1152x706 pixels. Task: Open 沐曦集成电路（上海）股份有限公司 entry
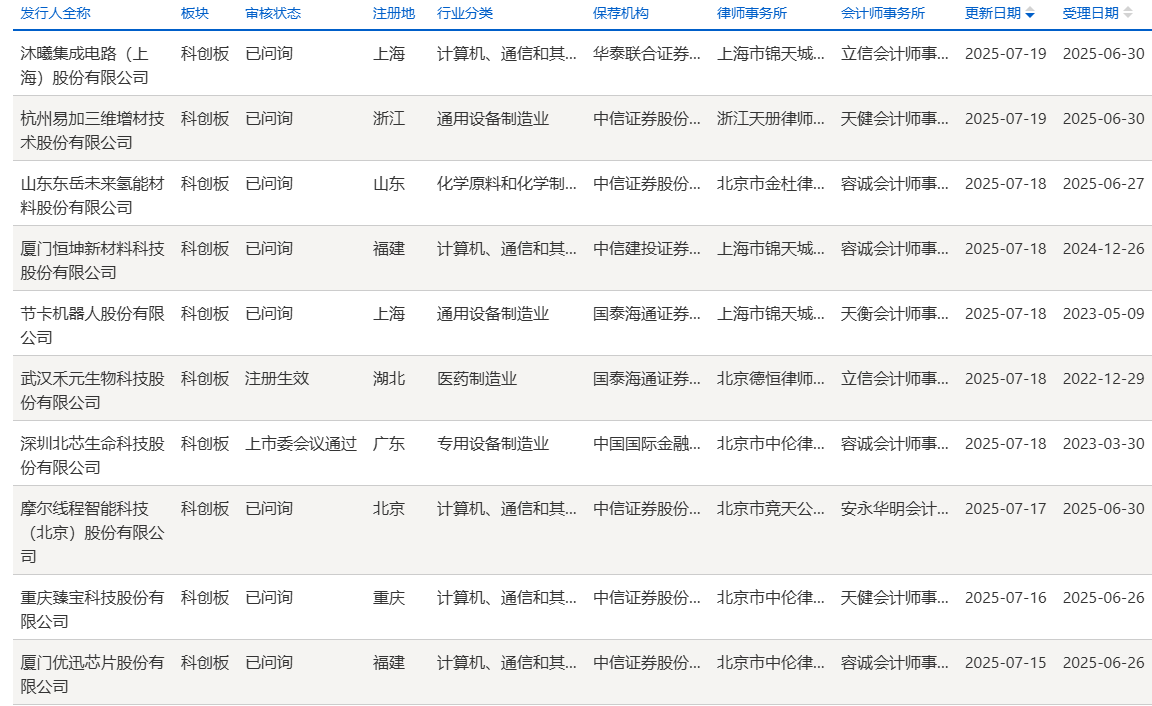[x=84, y=65]
